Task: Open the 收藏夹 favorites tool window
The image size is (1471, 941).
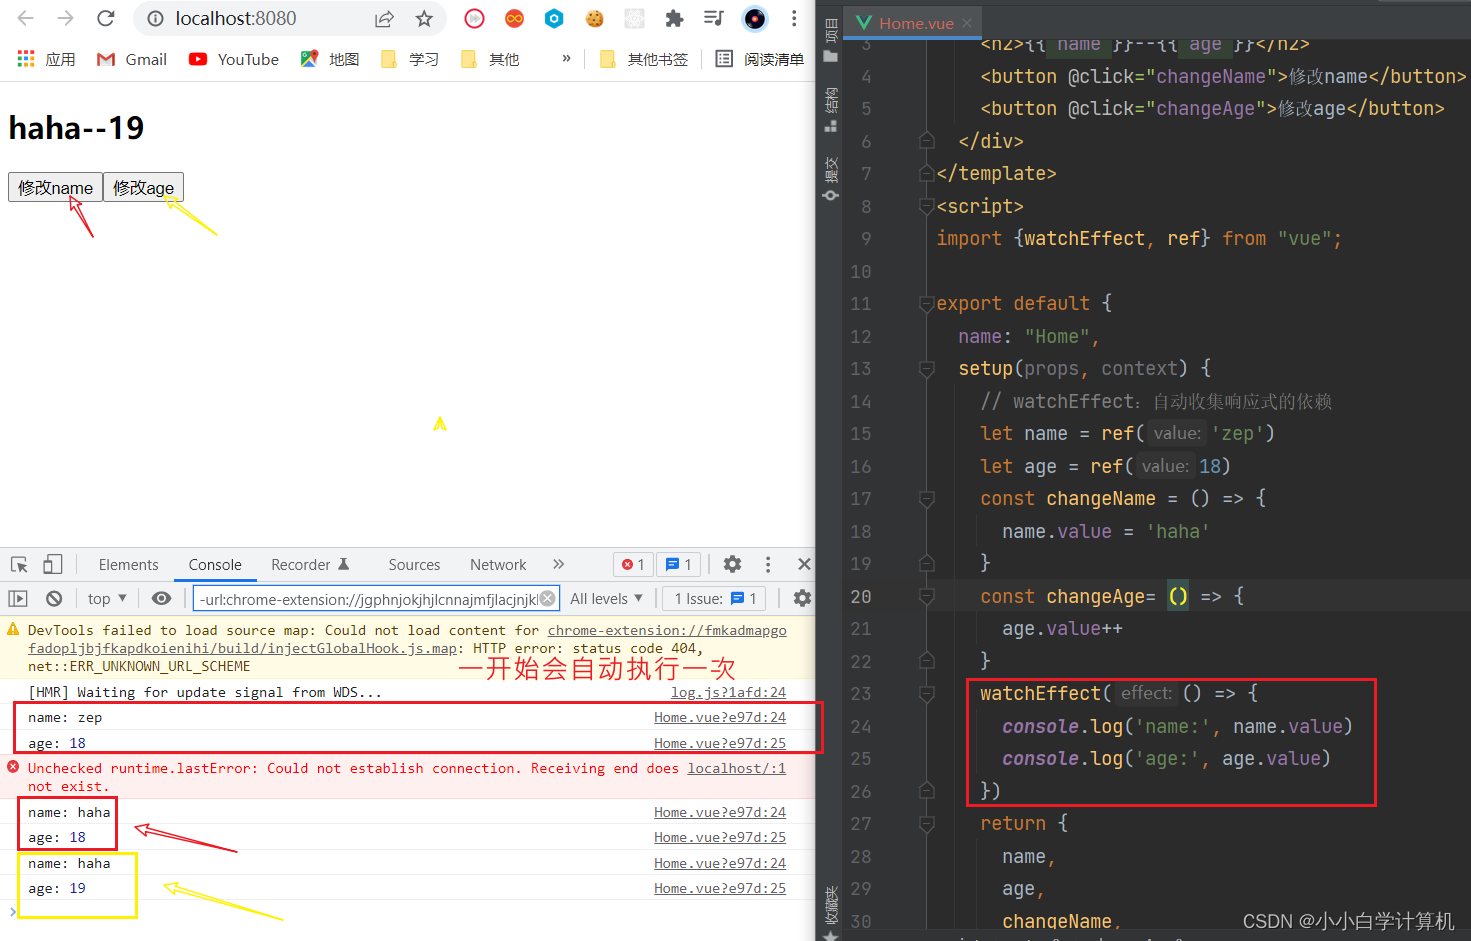Action: (x=830, y=912)
